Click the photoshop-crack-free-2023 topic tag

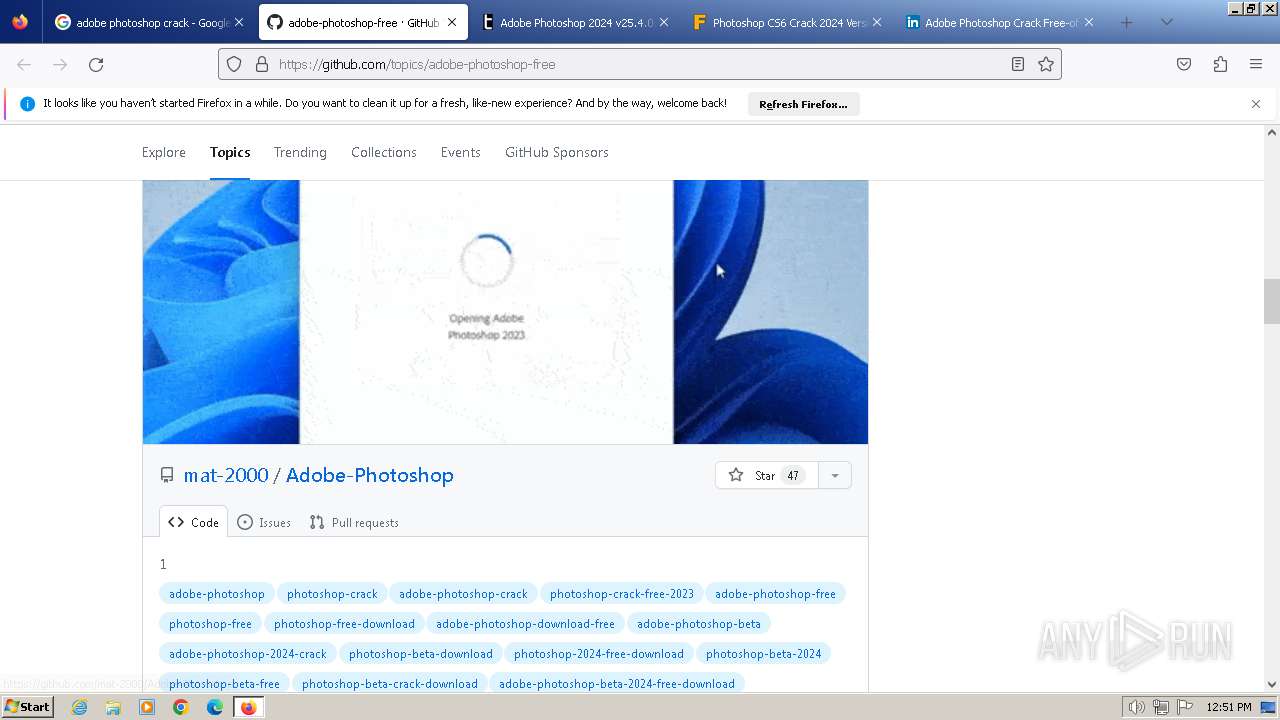pyautogui.click(x=622, y=594)
